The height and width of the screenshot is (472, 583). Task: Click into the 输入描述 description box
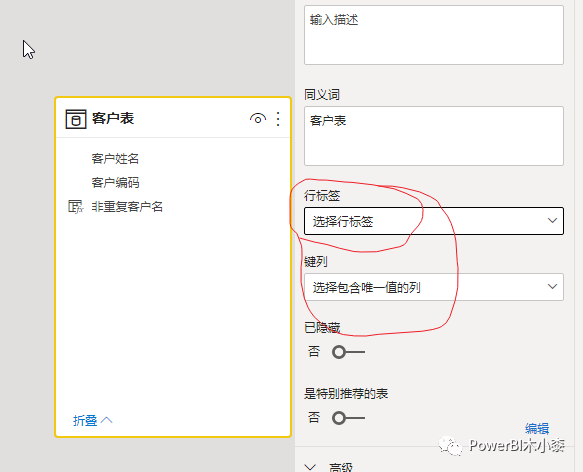434,35
